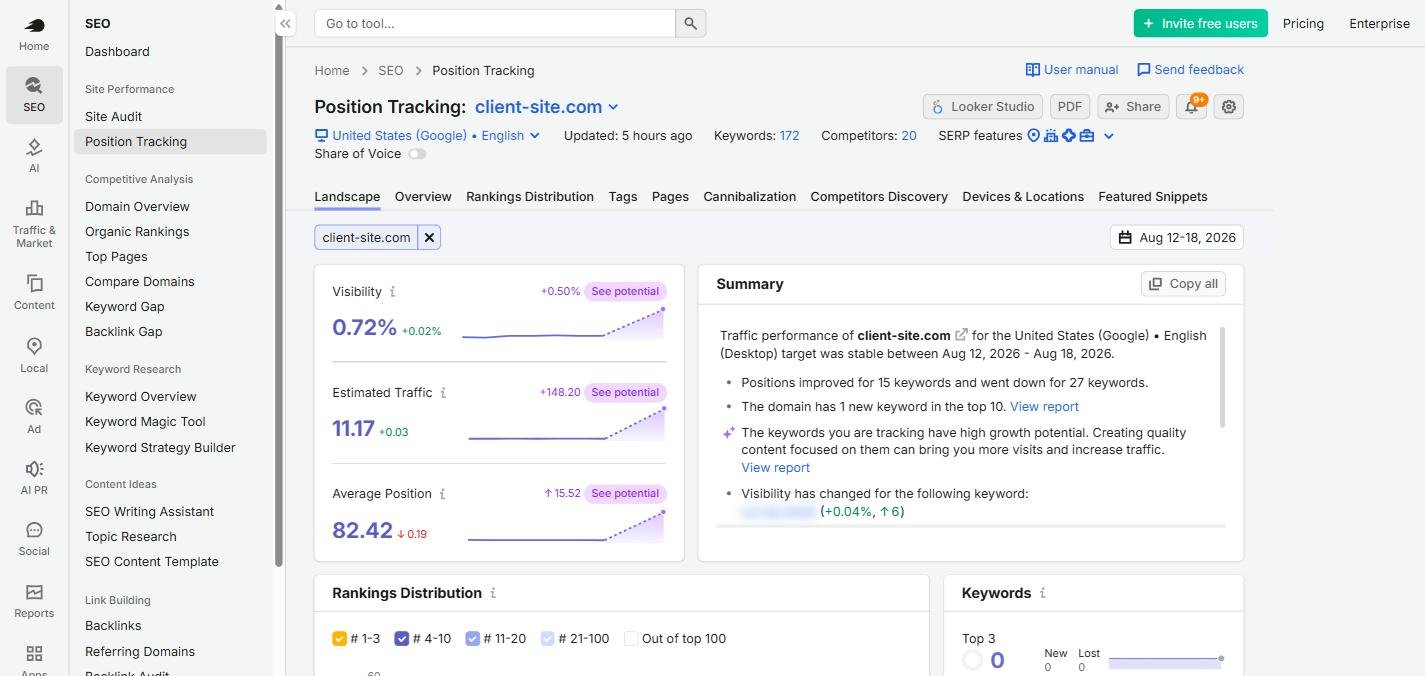Uncheck the # 4-10 checkbox
The image size is (1425, 676).
[402, 639]
